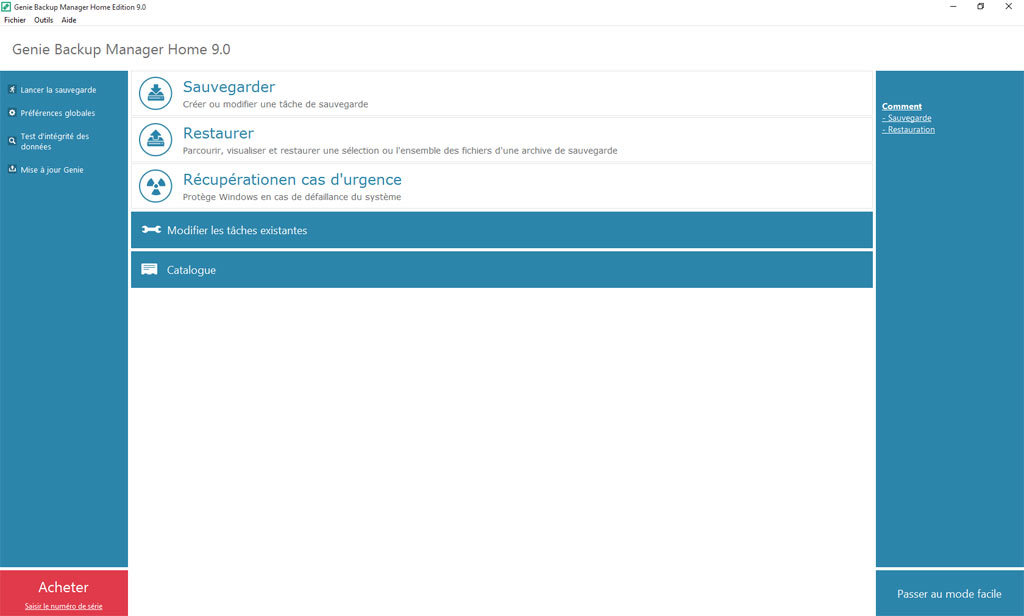Open Récupération en cas d'urgence

tap(292, 180)
